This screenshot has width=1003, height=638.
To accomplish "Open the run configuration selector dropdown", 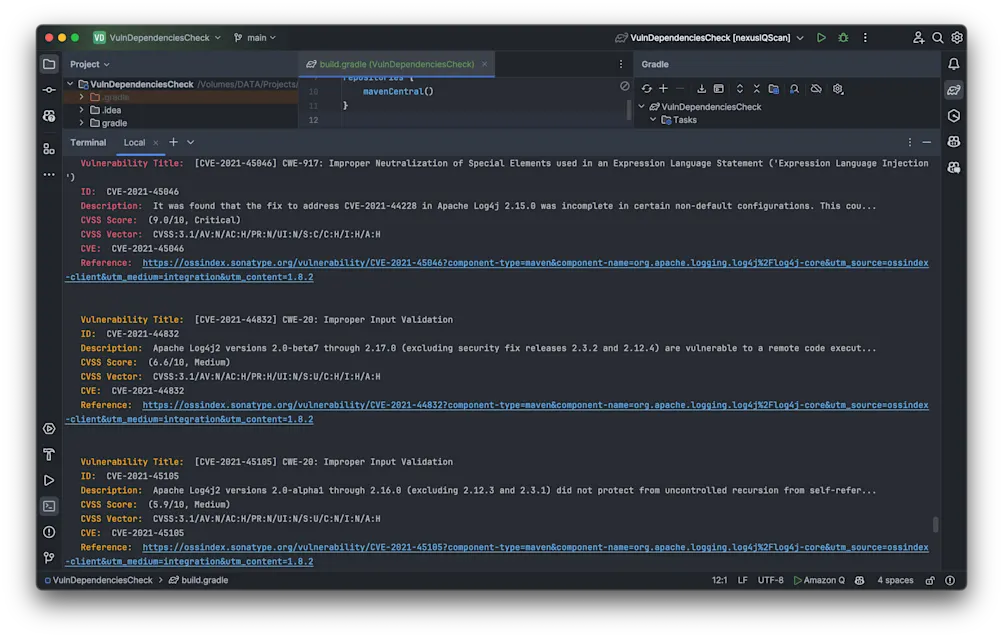I will [x=709, y=38].
